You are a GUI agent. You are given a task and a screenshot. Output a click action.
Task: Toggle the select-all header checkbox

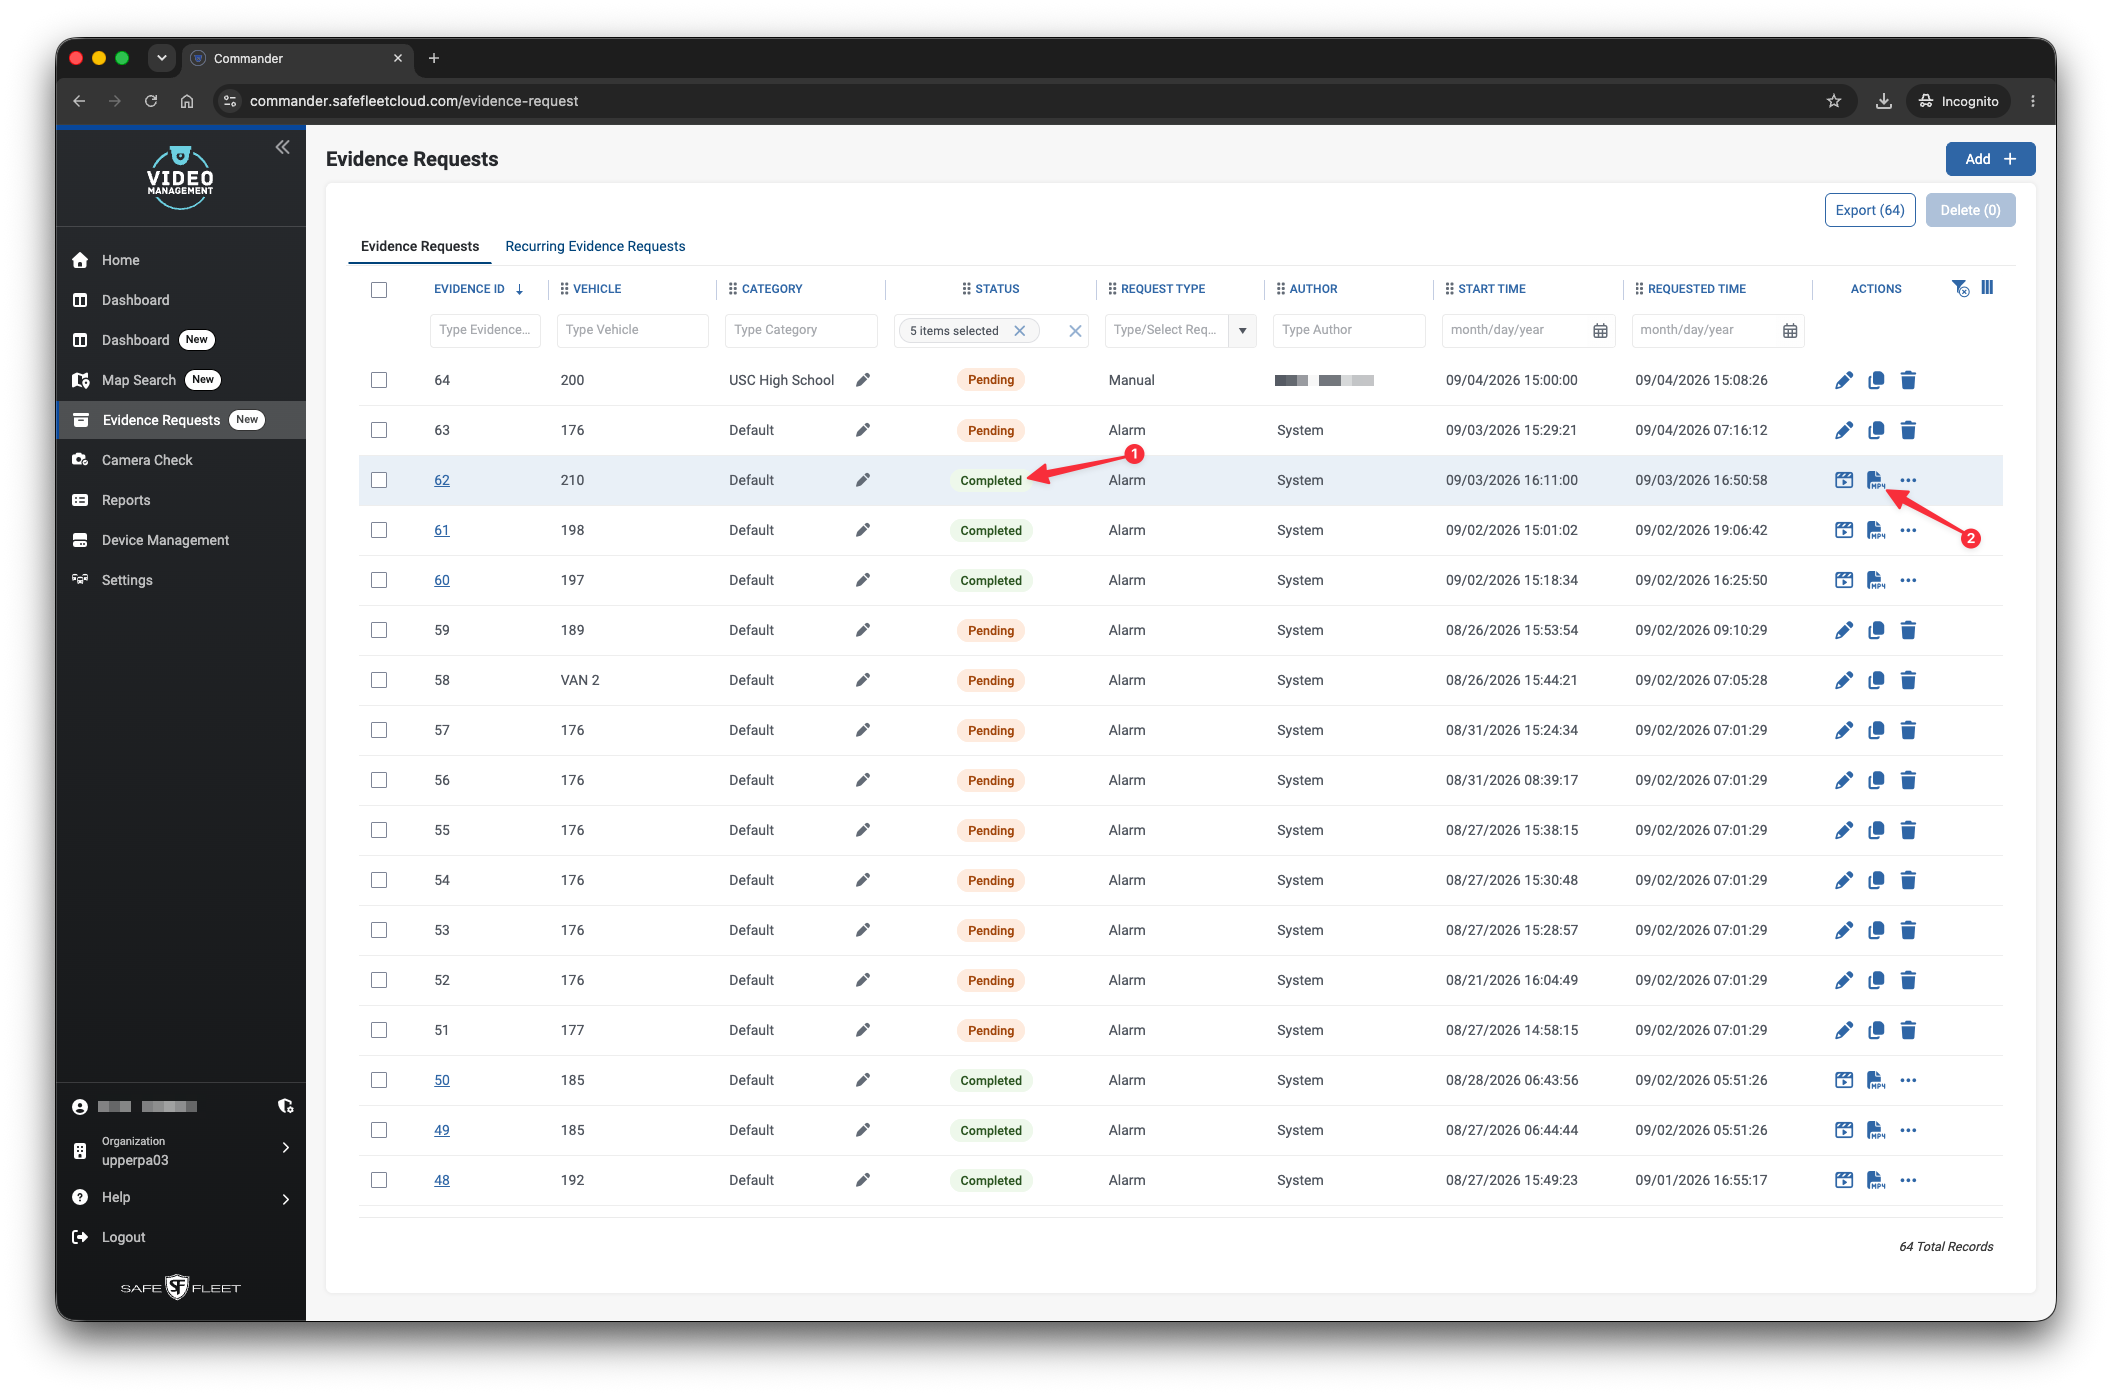[379, 290]
